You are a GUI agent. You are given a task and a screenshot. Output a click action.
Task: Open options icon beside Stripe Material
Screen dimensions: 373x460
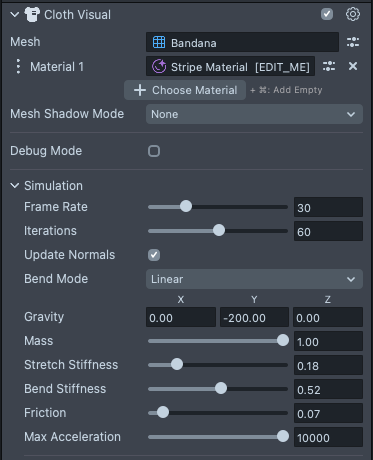[329, 66]
